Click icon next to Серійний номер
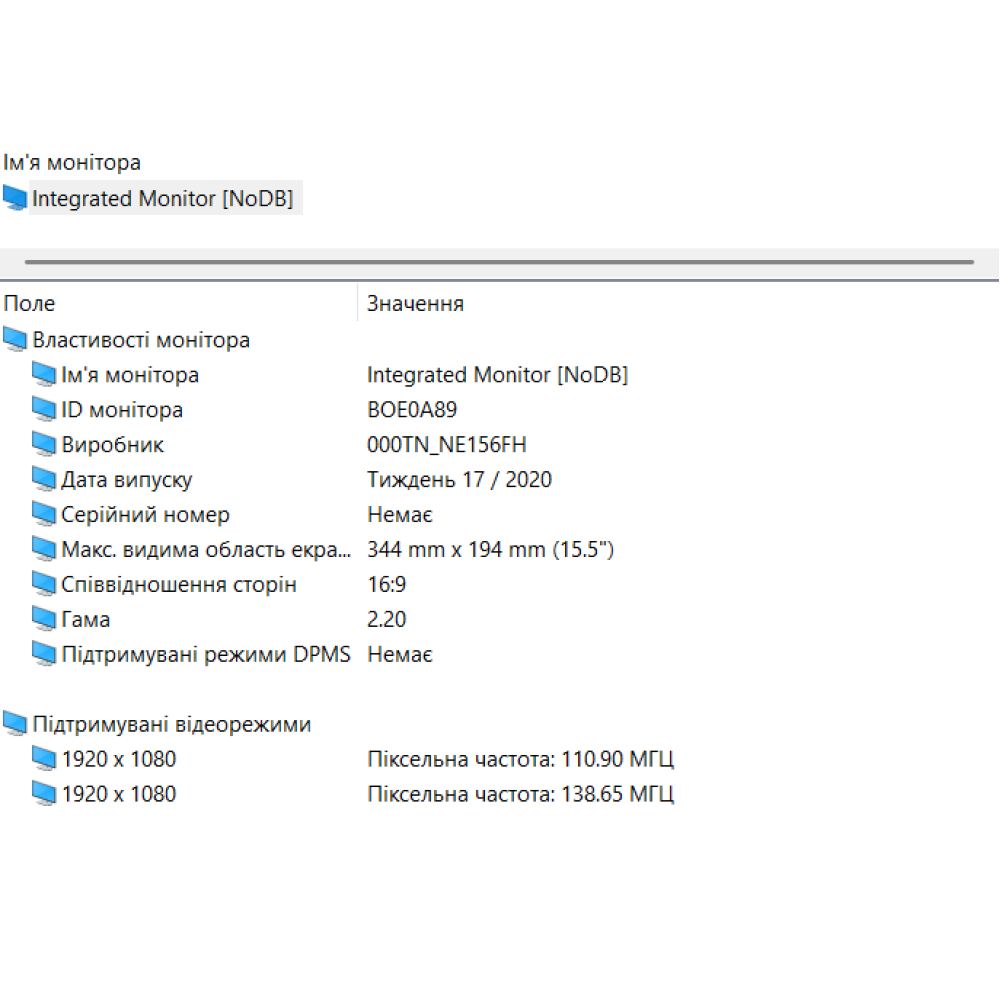This screenshot has height=1000, width=1000. [44, 515]
